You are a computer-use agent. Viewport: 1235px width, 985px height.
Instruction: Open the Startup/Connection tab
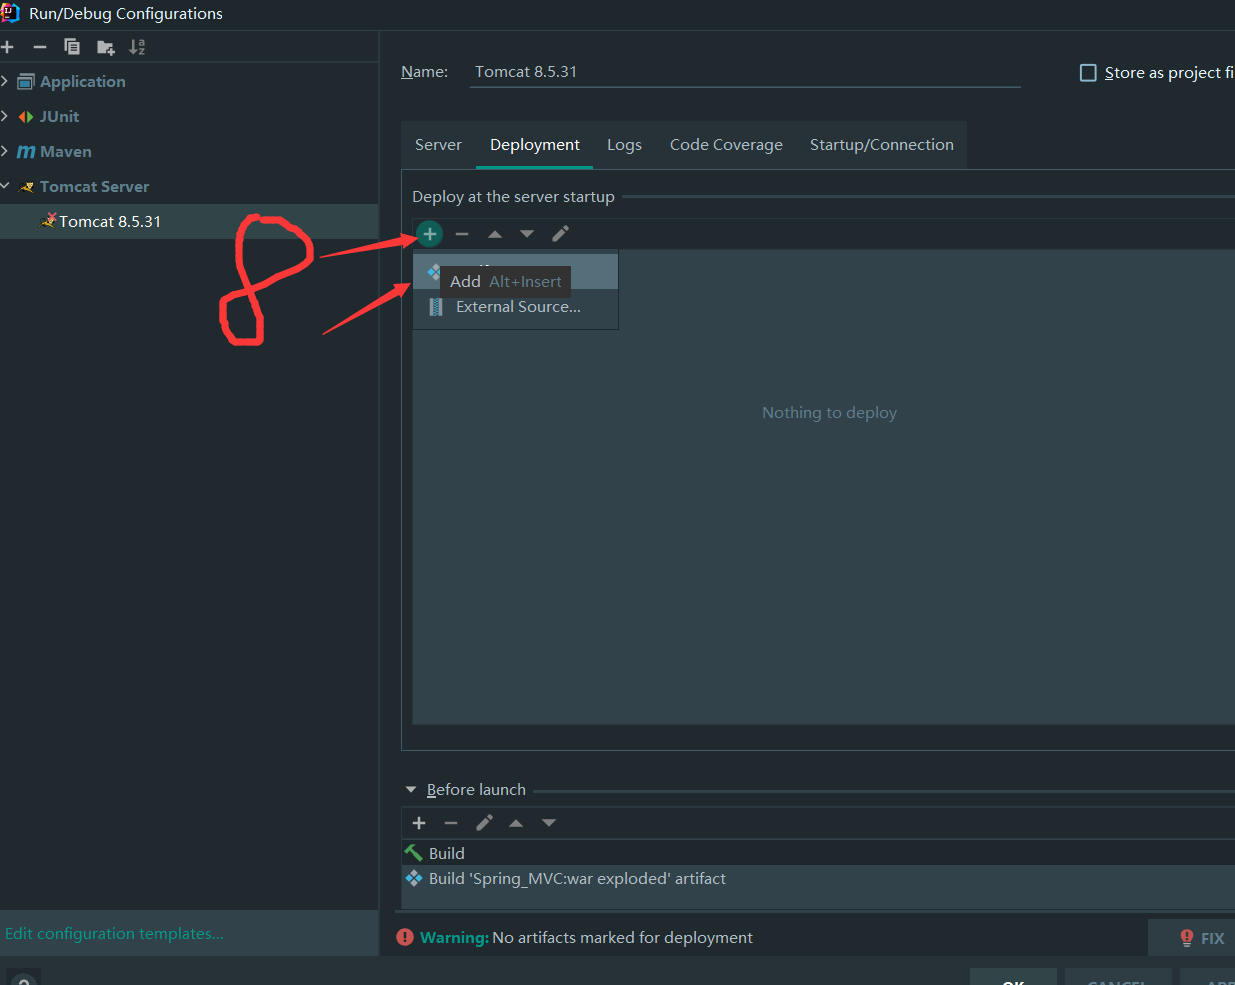tap(881, 144)
